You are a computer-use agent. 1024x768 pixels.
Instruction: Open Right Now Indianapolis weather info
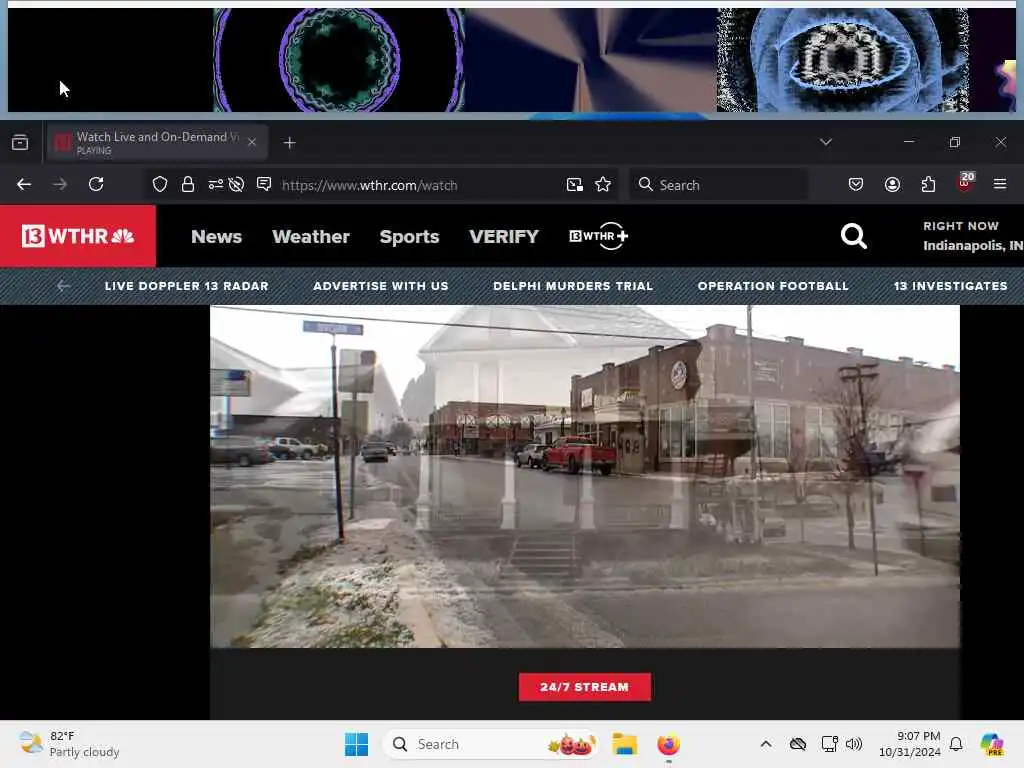tap(972, 236)
